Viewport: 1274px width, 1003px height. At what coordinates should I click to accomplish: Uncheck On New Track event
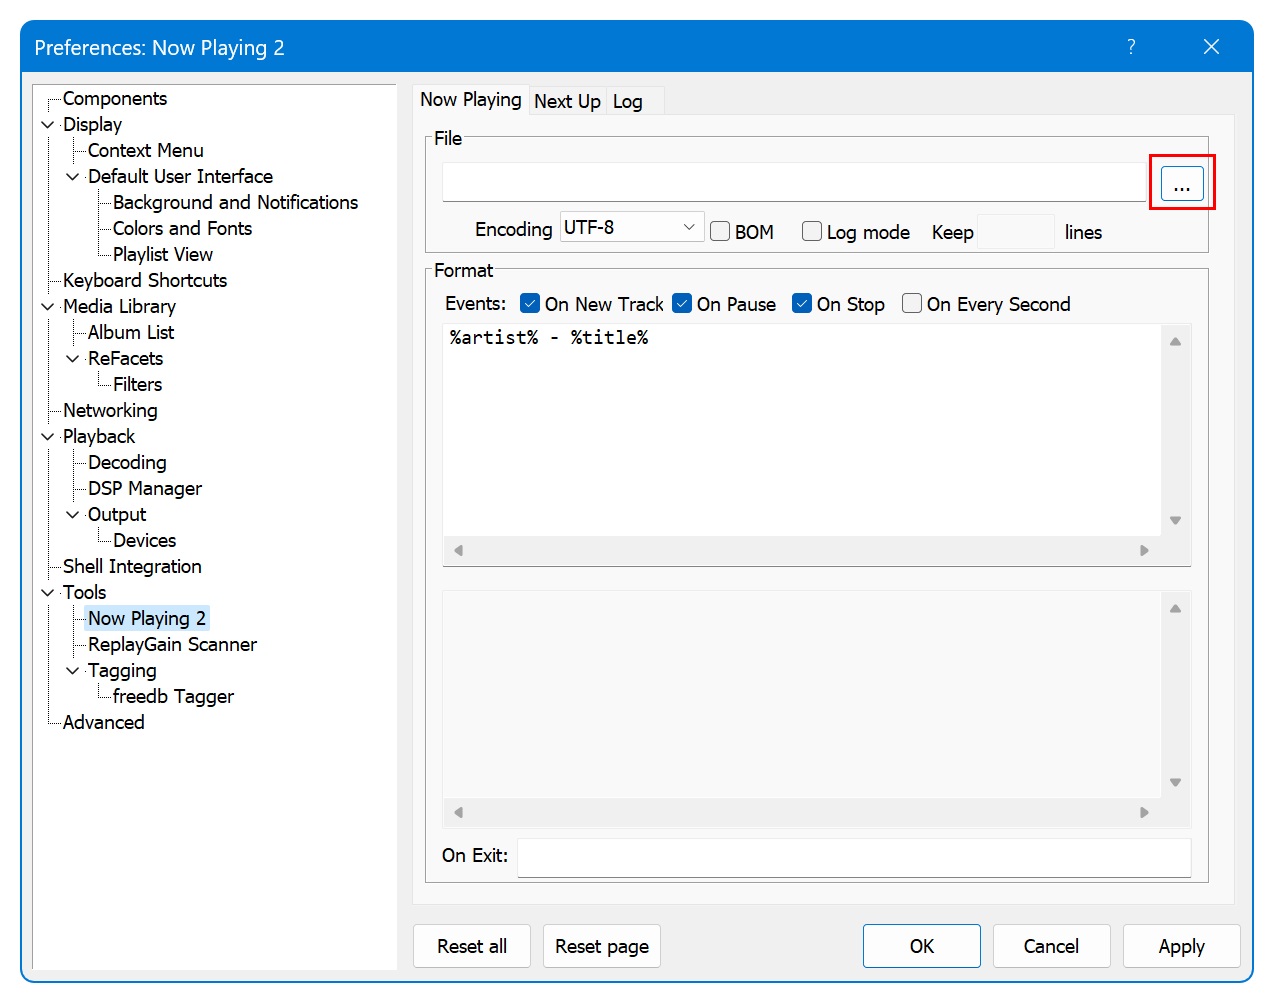pyautogui.click(x=530, y=303)
